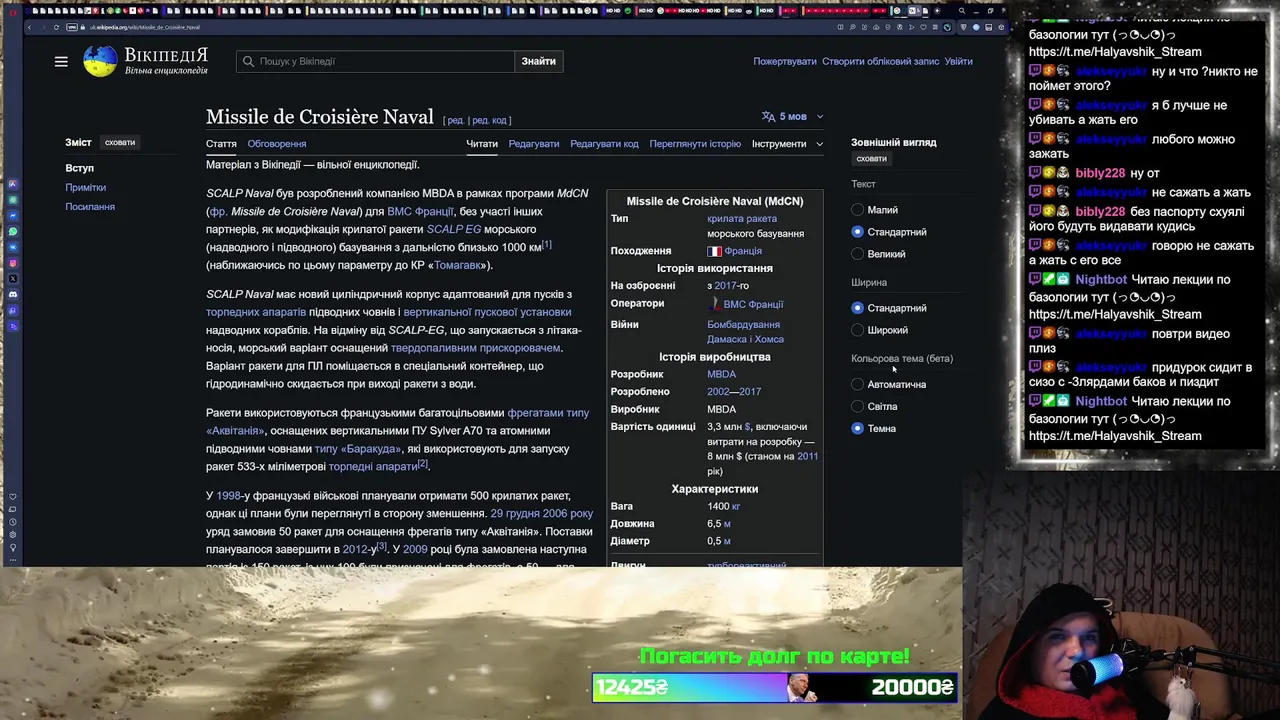The image size is (1280, 720).
Task: Open 'MBDA' link in Розробник row
Action: point(721,375)
